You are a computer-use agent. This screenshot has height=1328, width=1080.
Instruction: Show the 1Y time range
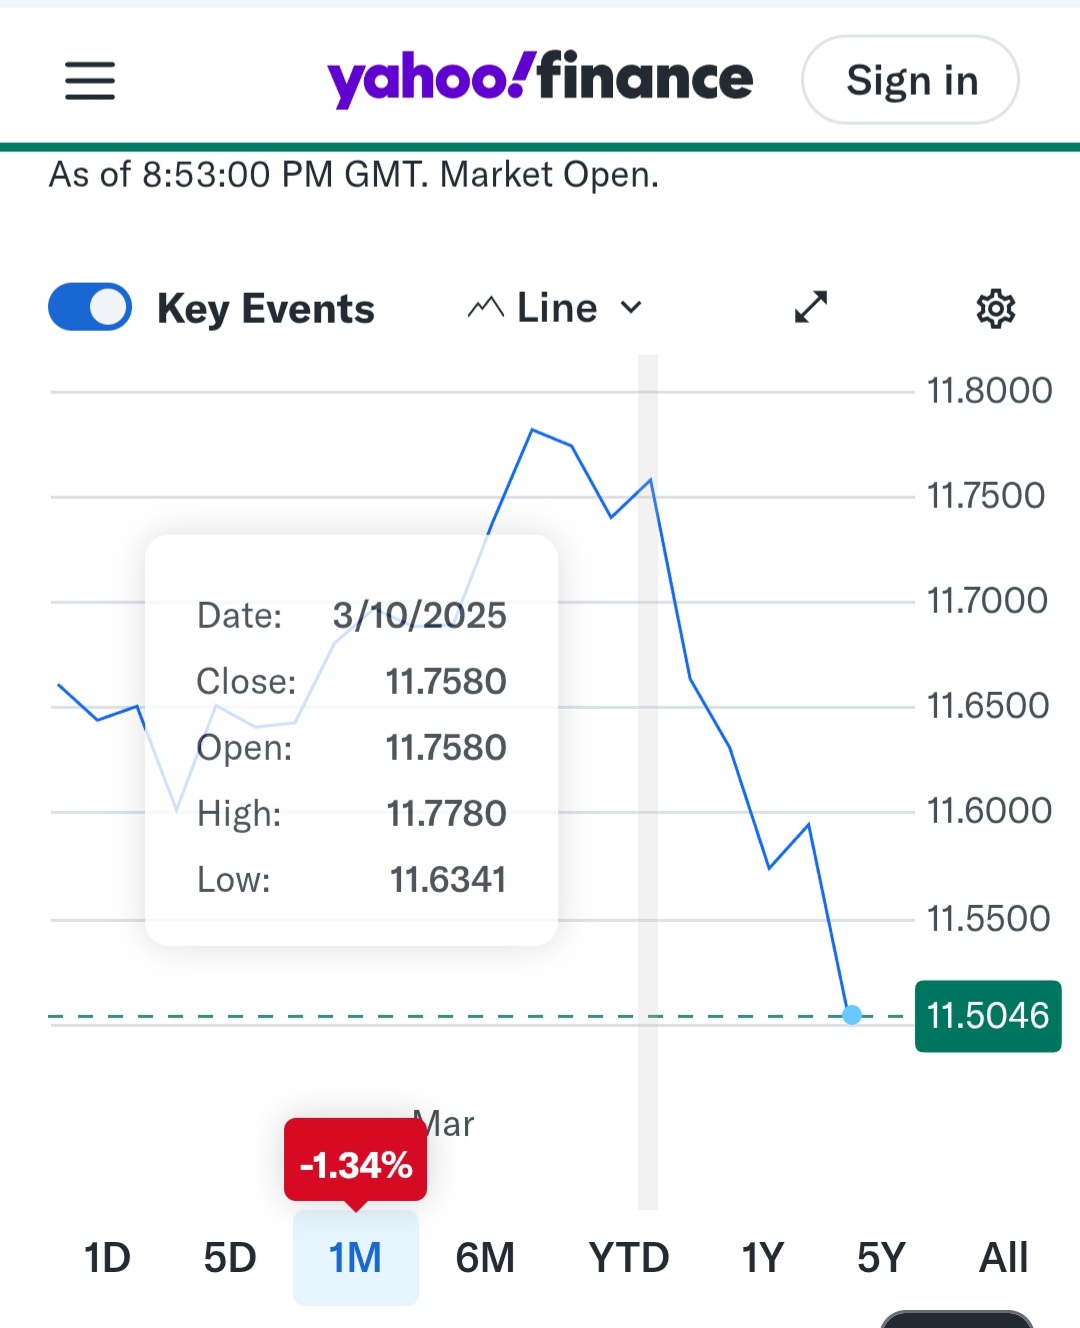pos(762,1258)
